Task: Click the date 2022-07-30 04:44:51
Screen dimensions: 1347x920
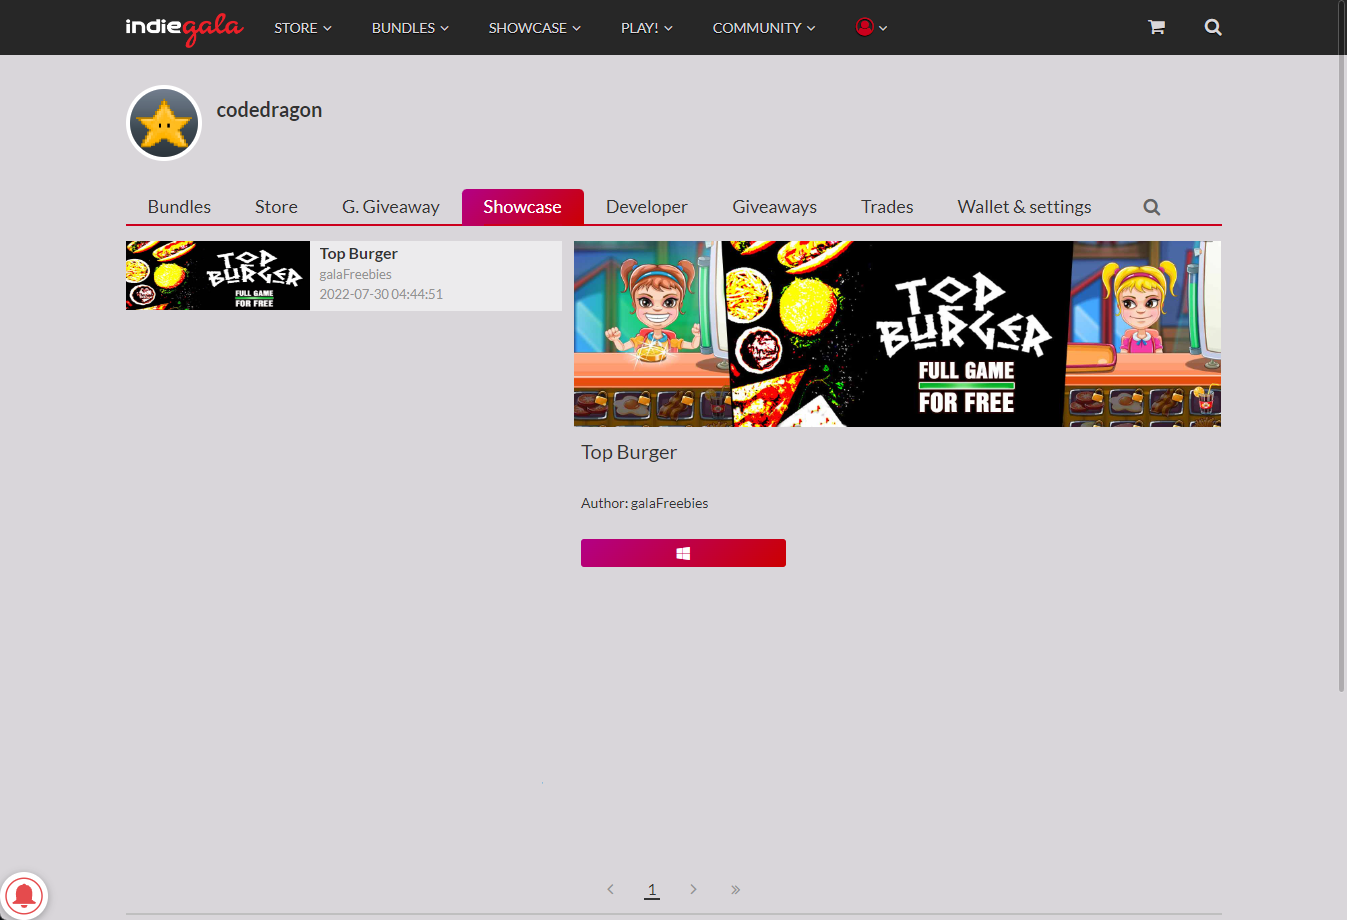Action: pos(381,294)
